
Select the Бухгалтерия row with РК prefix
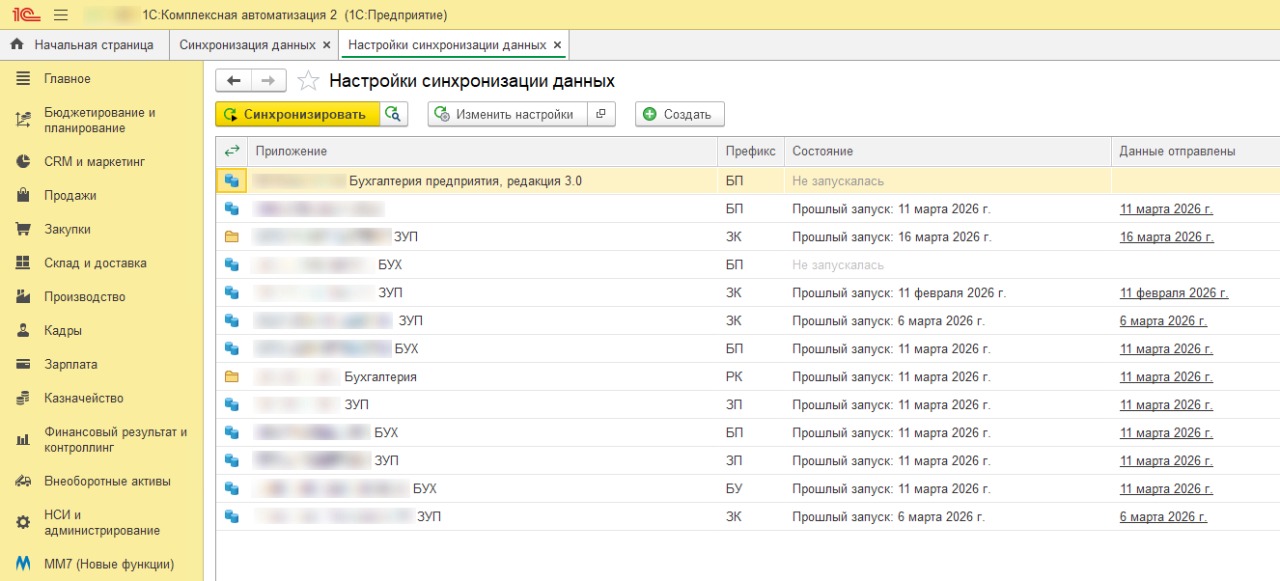748,377
